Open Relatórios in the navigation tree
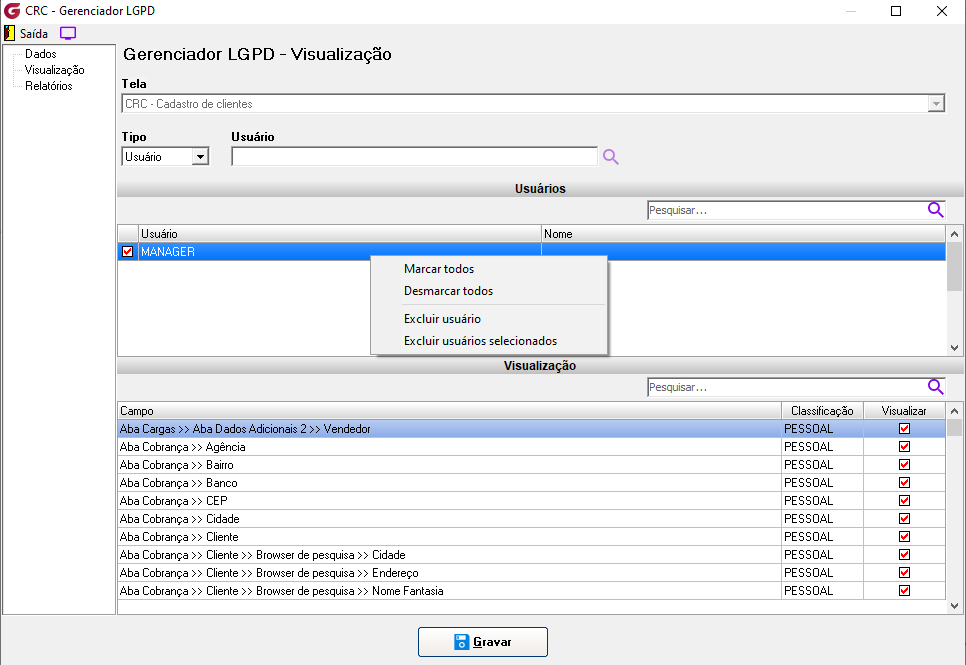 coord(49,86)
